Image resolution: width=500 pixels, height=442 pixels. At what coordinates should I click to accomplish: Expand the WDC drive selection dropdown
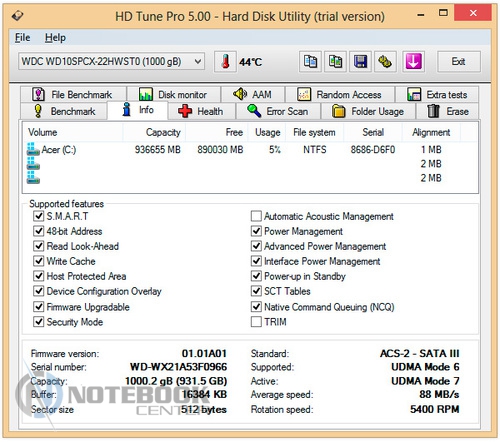(x=111, y=61)
